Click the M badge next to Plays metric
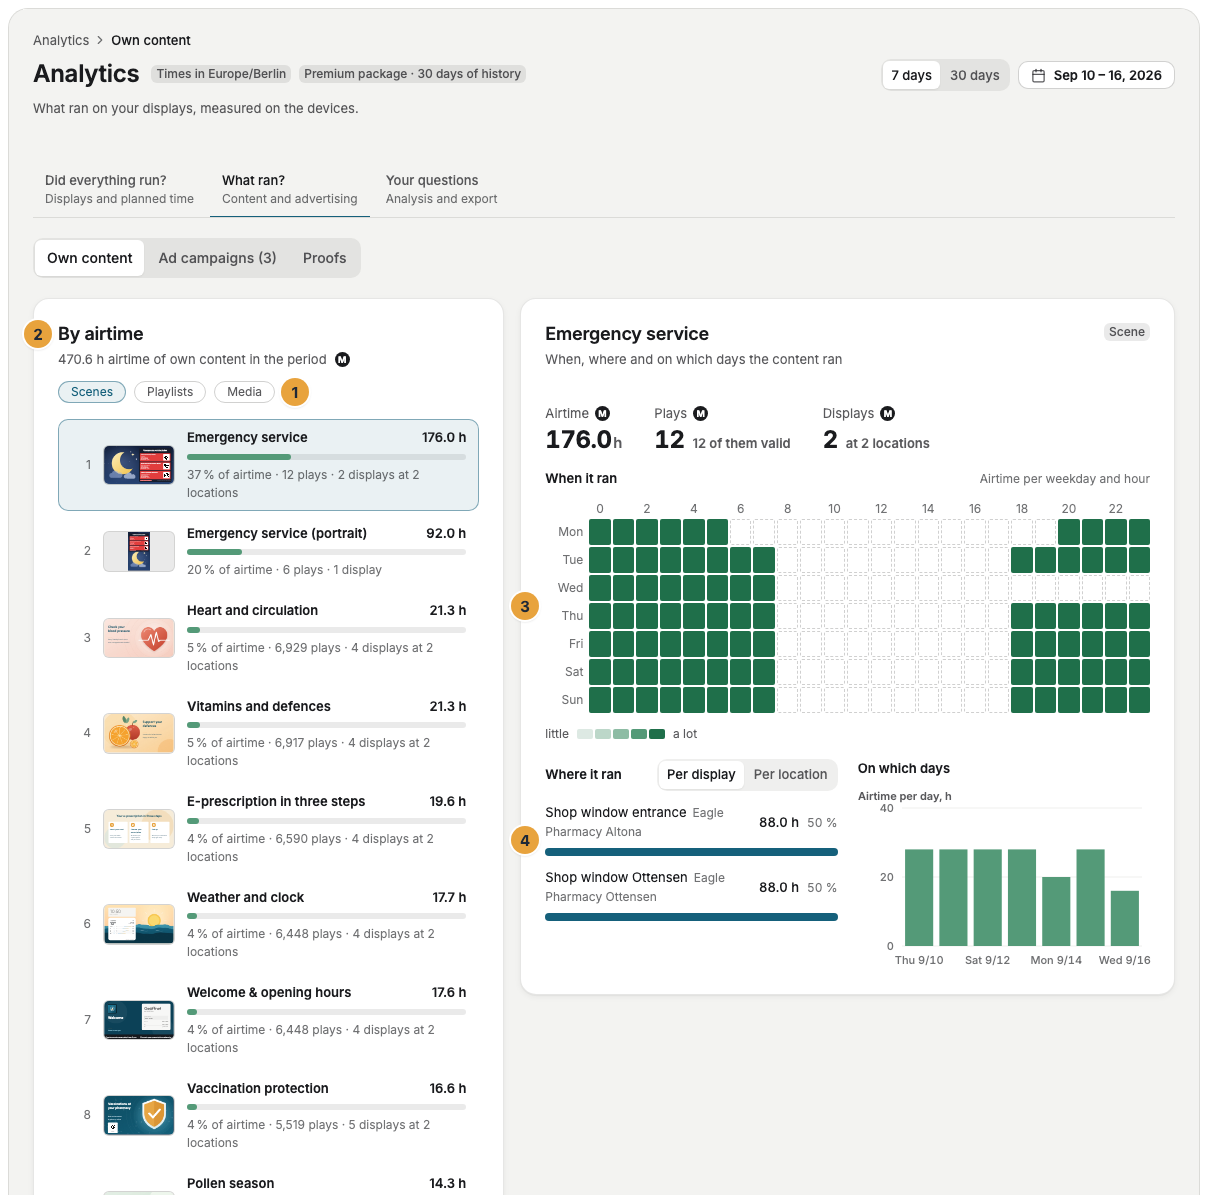 click(700, 413)
